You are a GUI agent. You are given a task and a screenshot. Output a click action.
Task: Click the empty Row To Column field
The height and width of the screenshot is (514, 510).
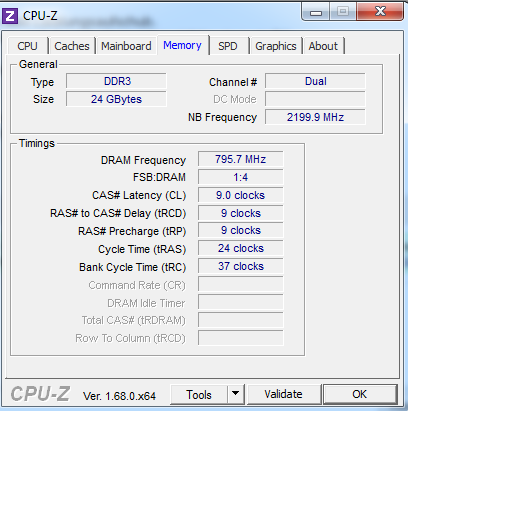241,338
